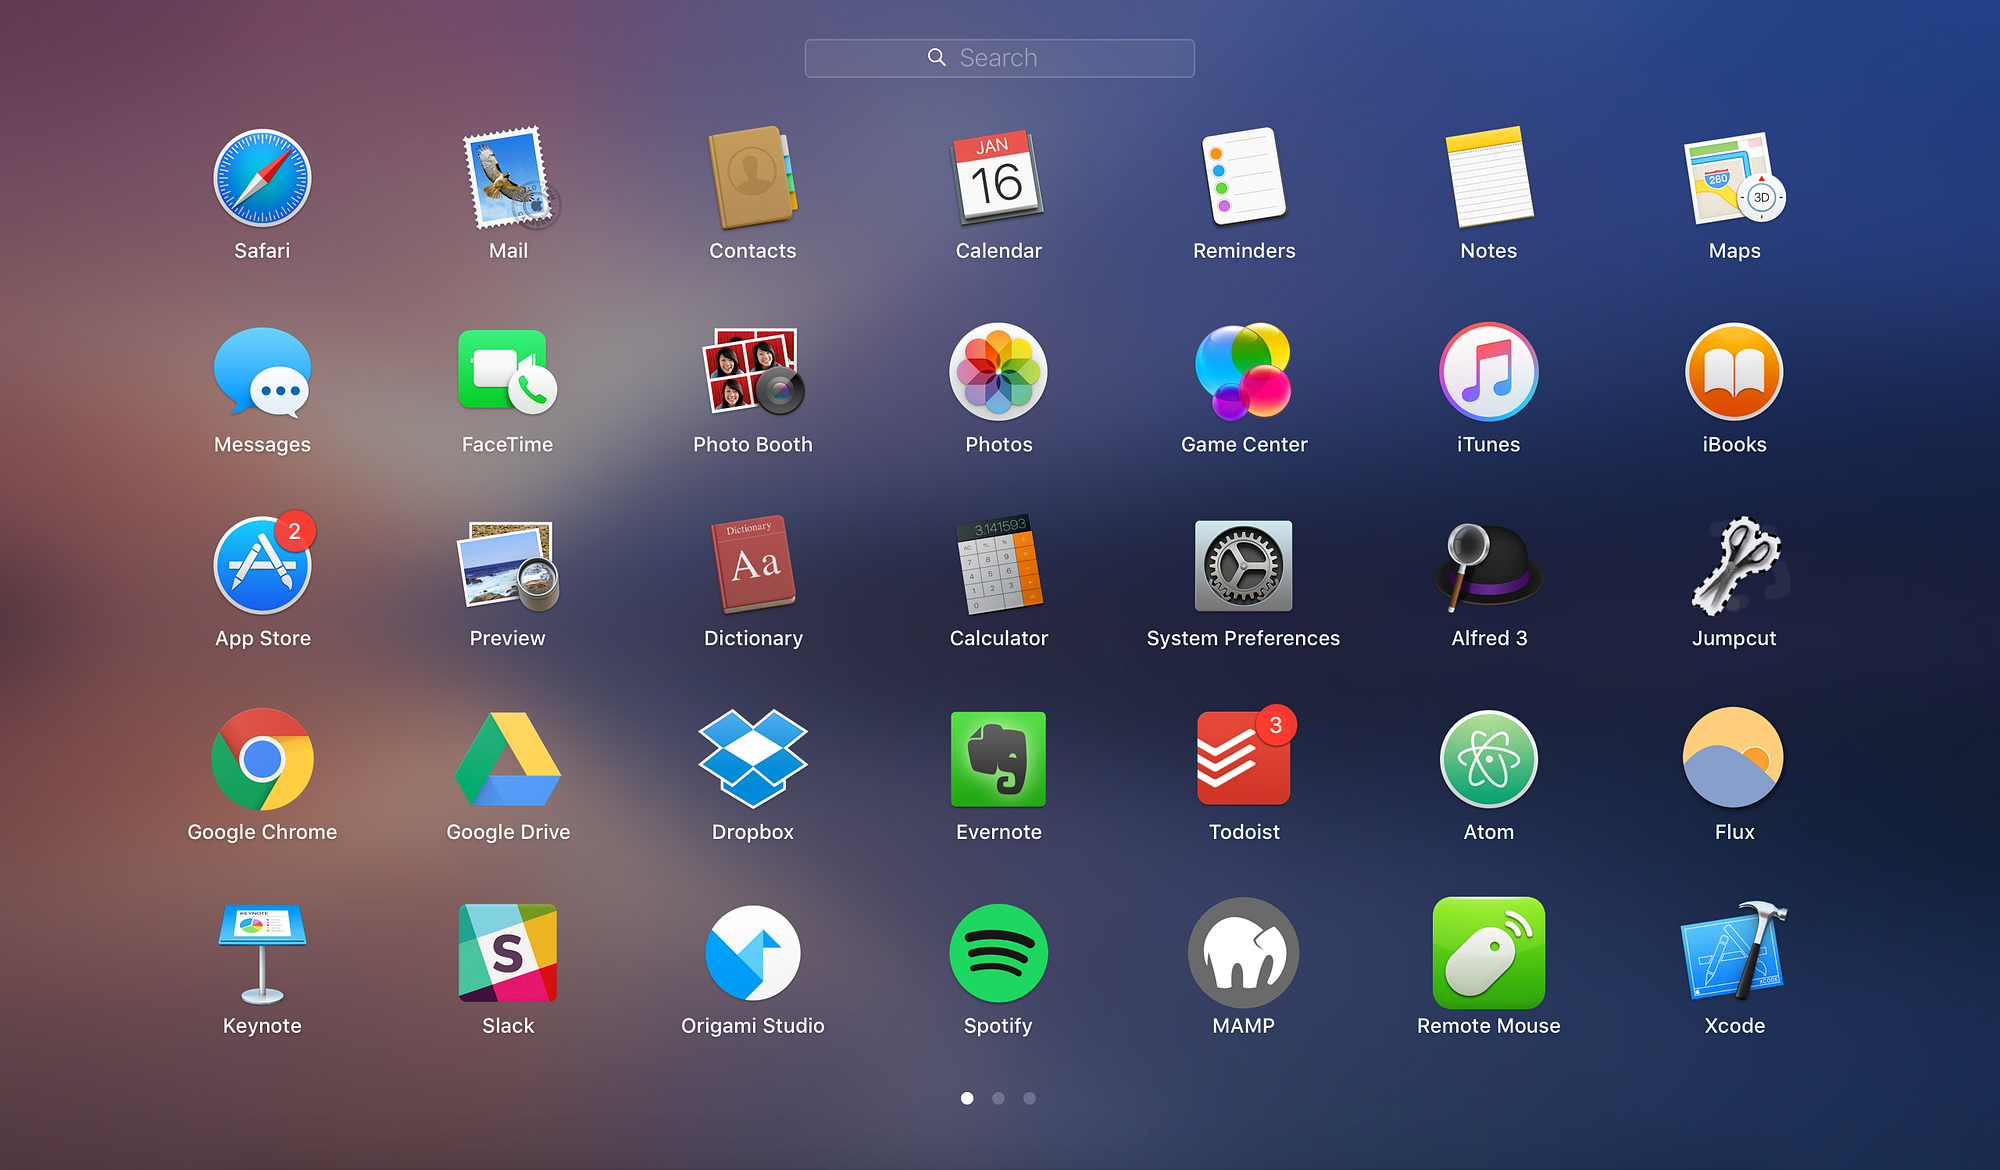
Task: Launch Spotify
Action: (x=998, y=953)
